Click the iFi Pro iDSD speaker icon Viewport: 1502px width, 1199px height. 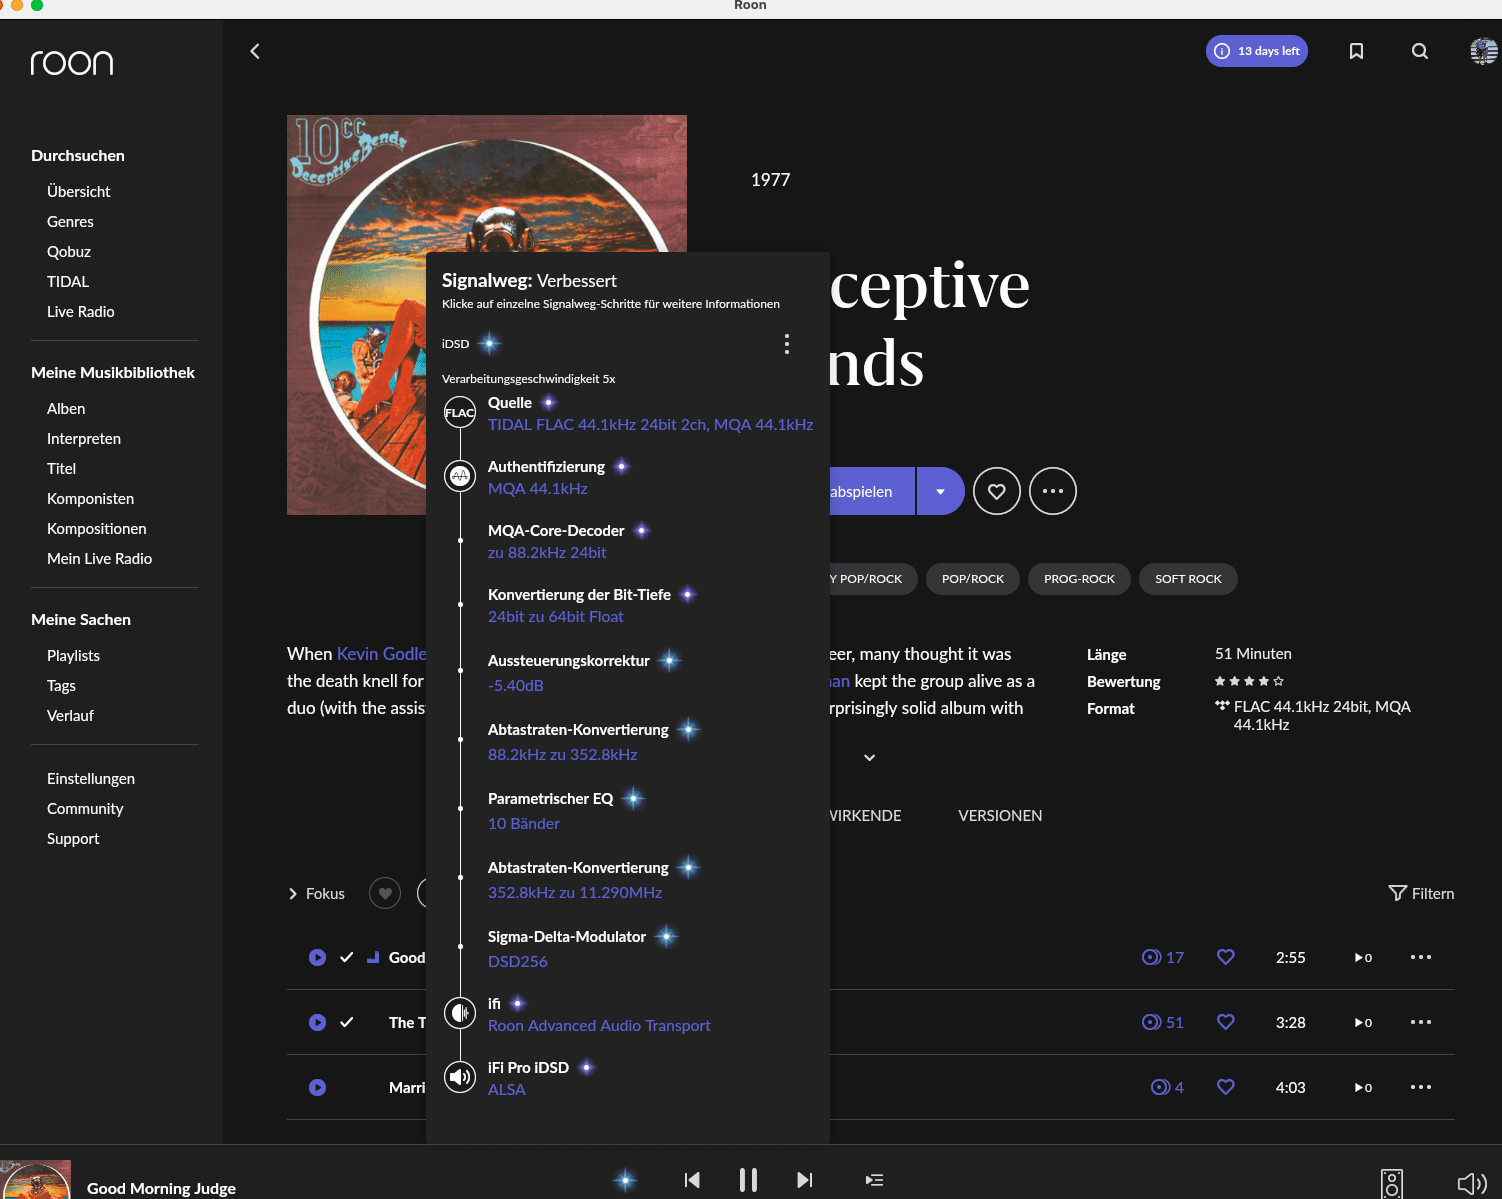pyautogui.click(x=460, y=1077)
